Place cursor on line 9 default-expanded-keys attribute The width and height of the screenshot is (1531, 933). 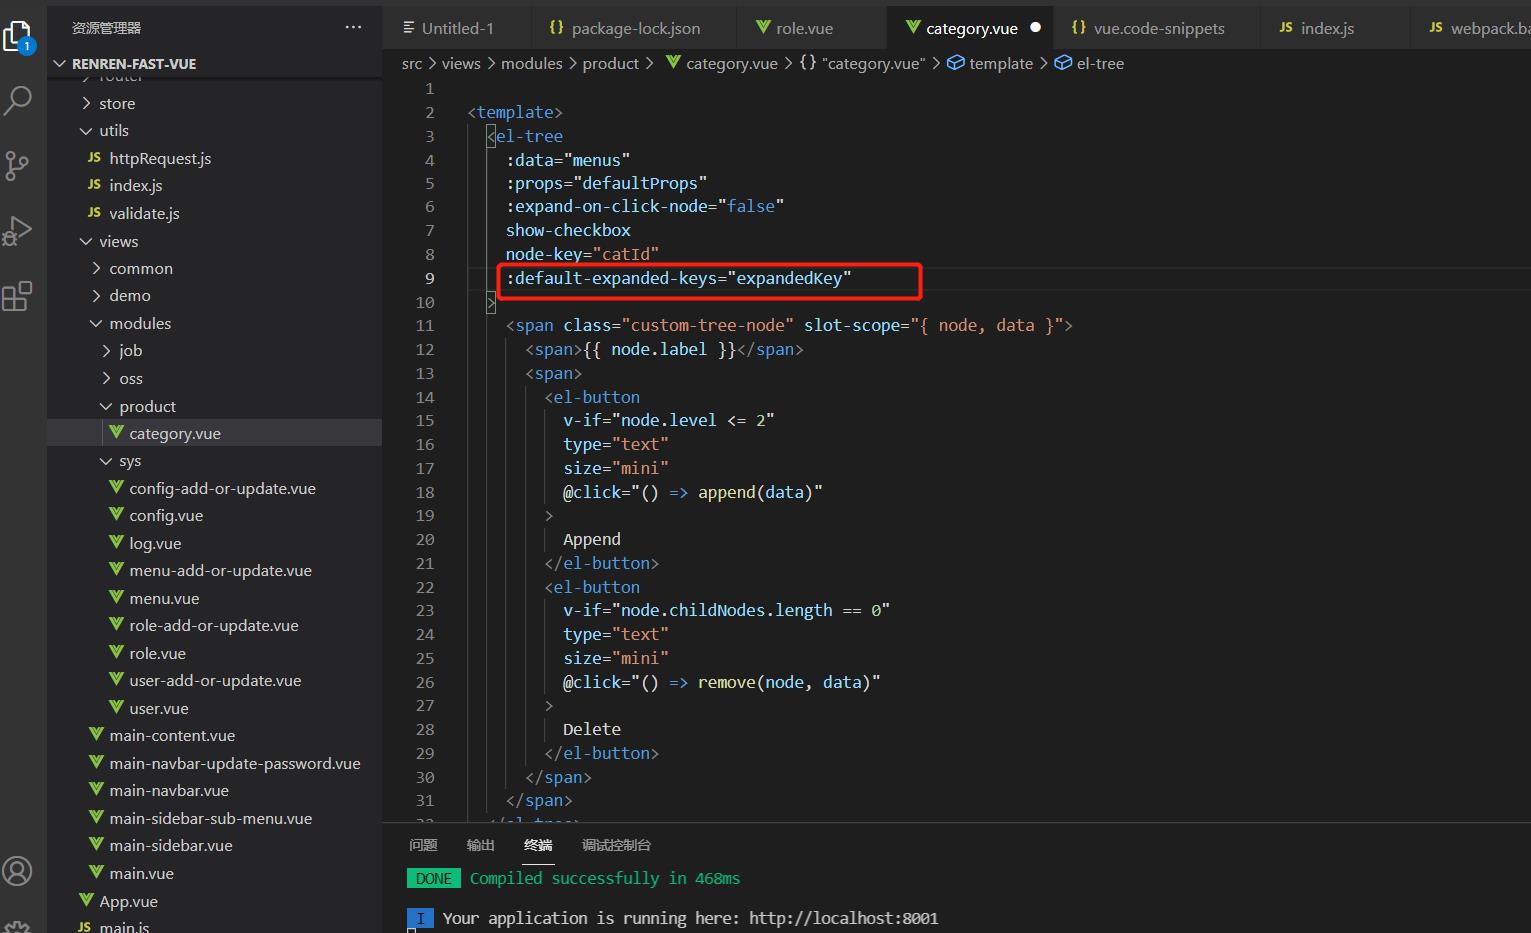(678, 278)
